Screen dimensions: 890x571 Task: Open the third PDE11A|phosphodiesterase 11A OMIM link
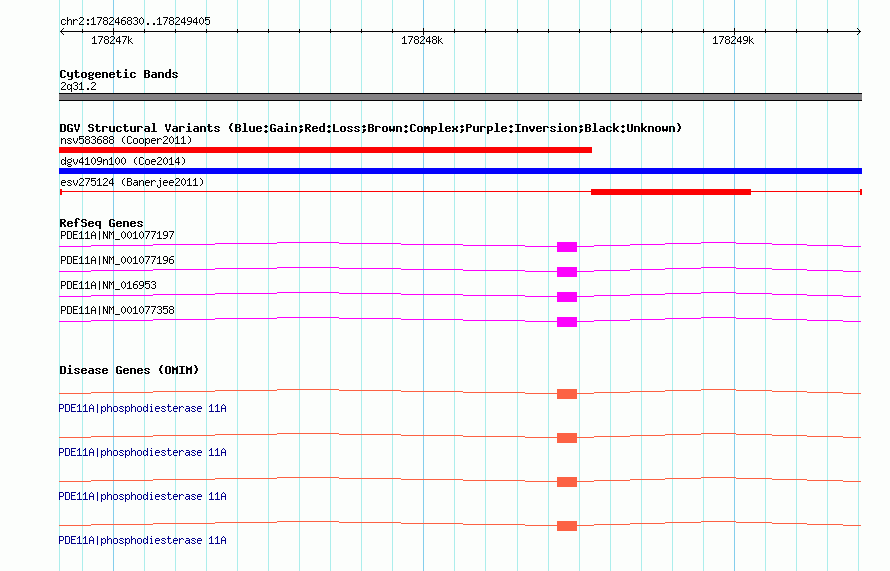(x=142, y=496)
